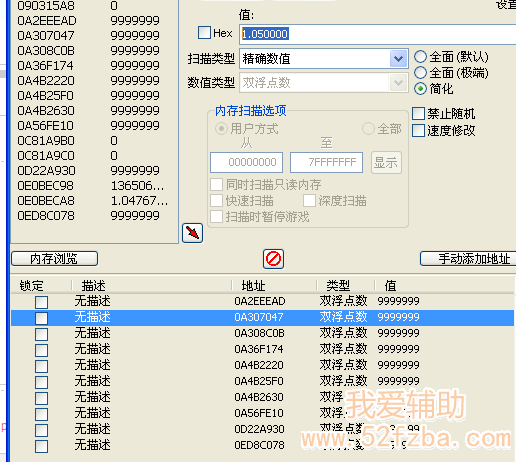The image size is (516, 462).
Task: Open the 扫描类型 dropdown arrow
Action: [398, 59]
